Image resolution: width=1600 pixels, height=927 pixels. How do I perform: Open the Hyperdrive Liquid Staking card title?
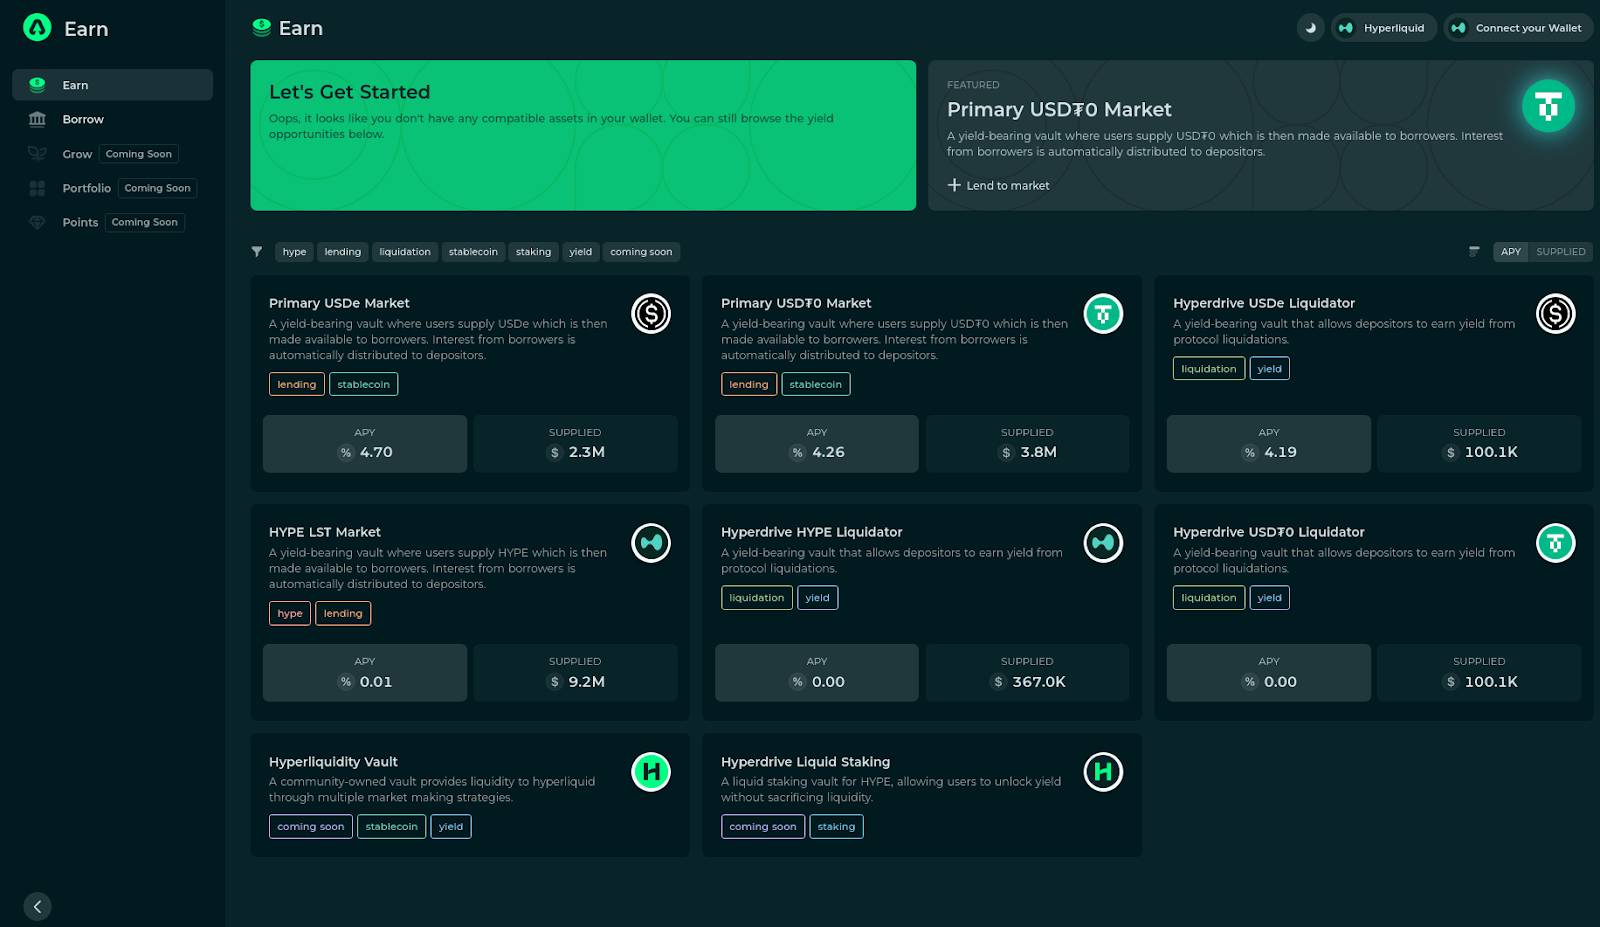[x=805, y=762]
